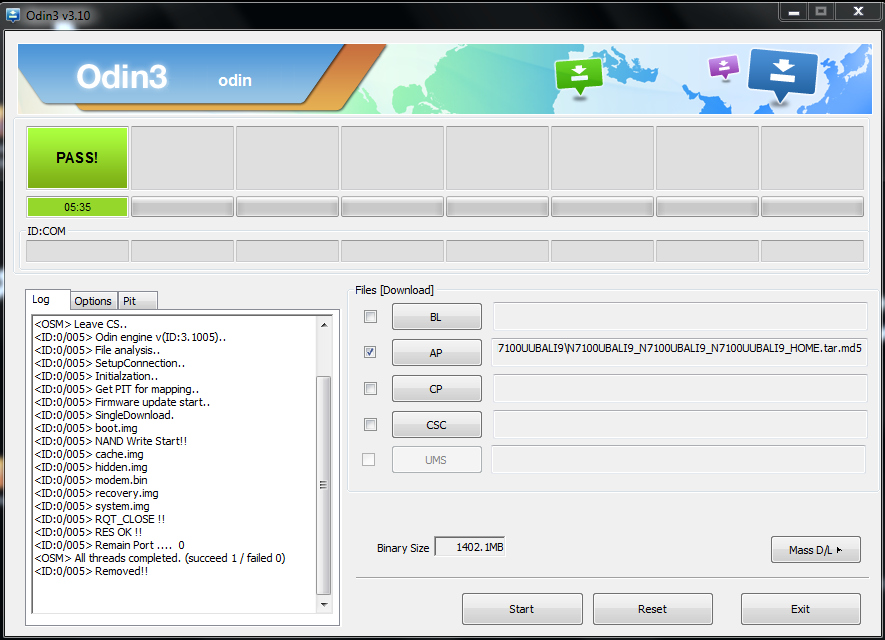885x640 pixels.
Task: Select the 'Remain Port .... 0' log line
Action: 109,545
